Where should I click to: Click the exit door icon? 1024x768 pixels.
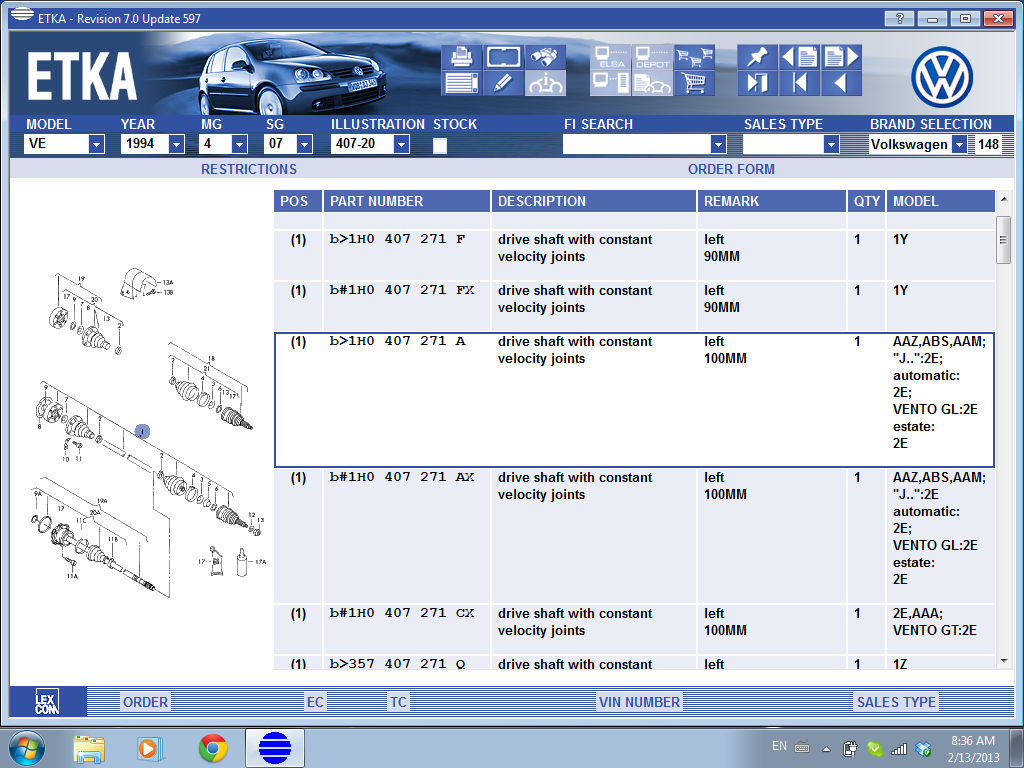[x=757, y=83]
